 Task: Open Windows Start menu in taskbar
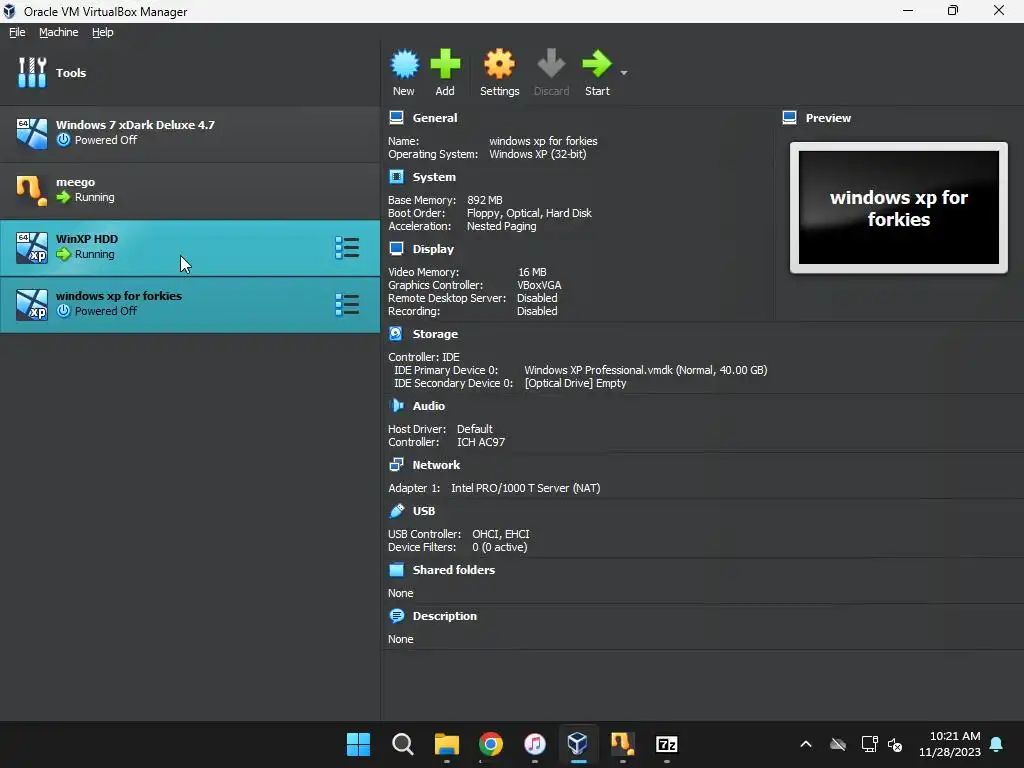click(359, 744)
